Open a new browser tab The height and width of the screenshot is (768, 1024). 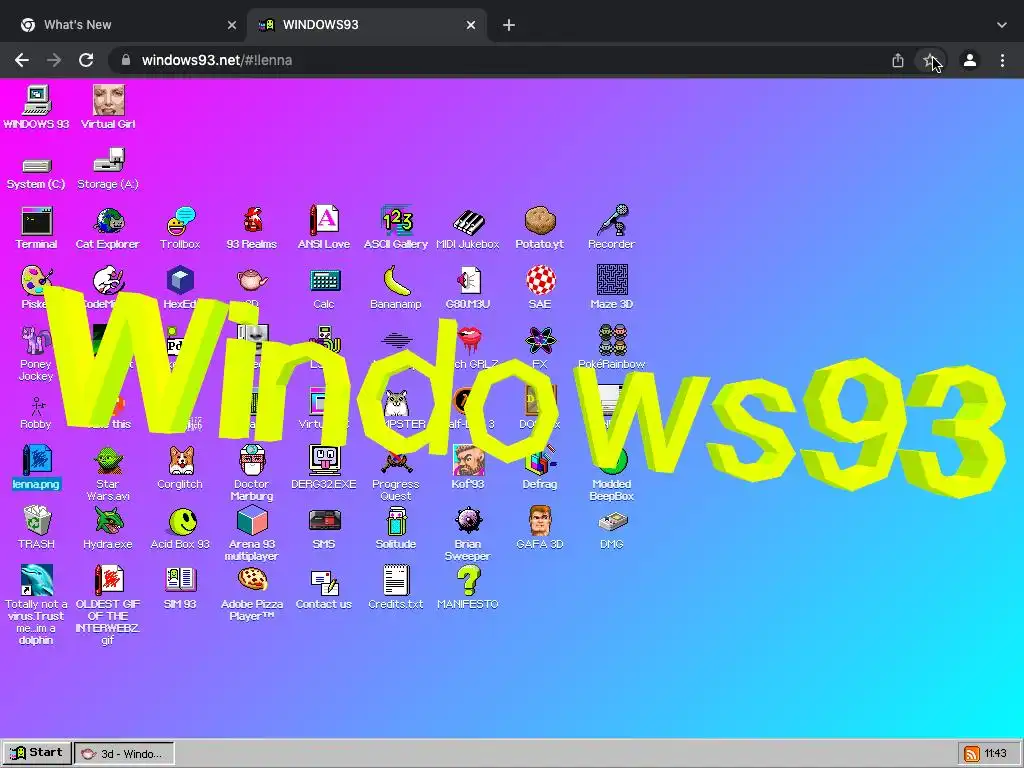[509, 25]
